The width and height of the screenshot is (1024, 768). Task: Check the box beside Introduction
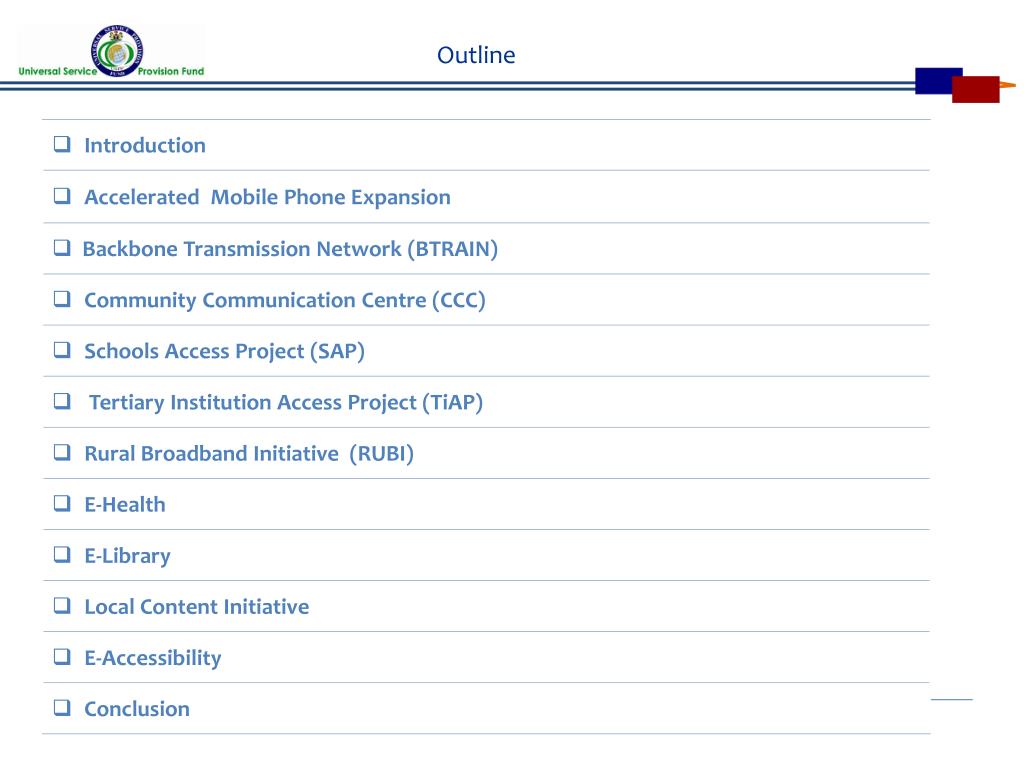pyautogui.click(x=62, y=144)
